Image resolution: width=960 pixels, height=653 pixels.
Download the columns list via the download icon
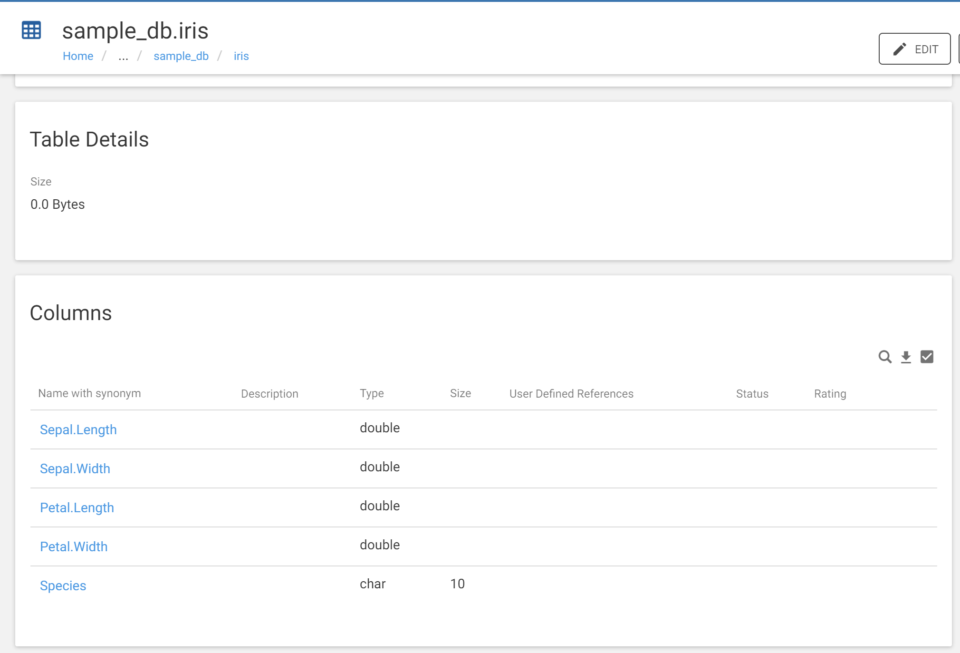click(906, 357)
